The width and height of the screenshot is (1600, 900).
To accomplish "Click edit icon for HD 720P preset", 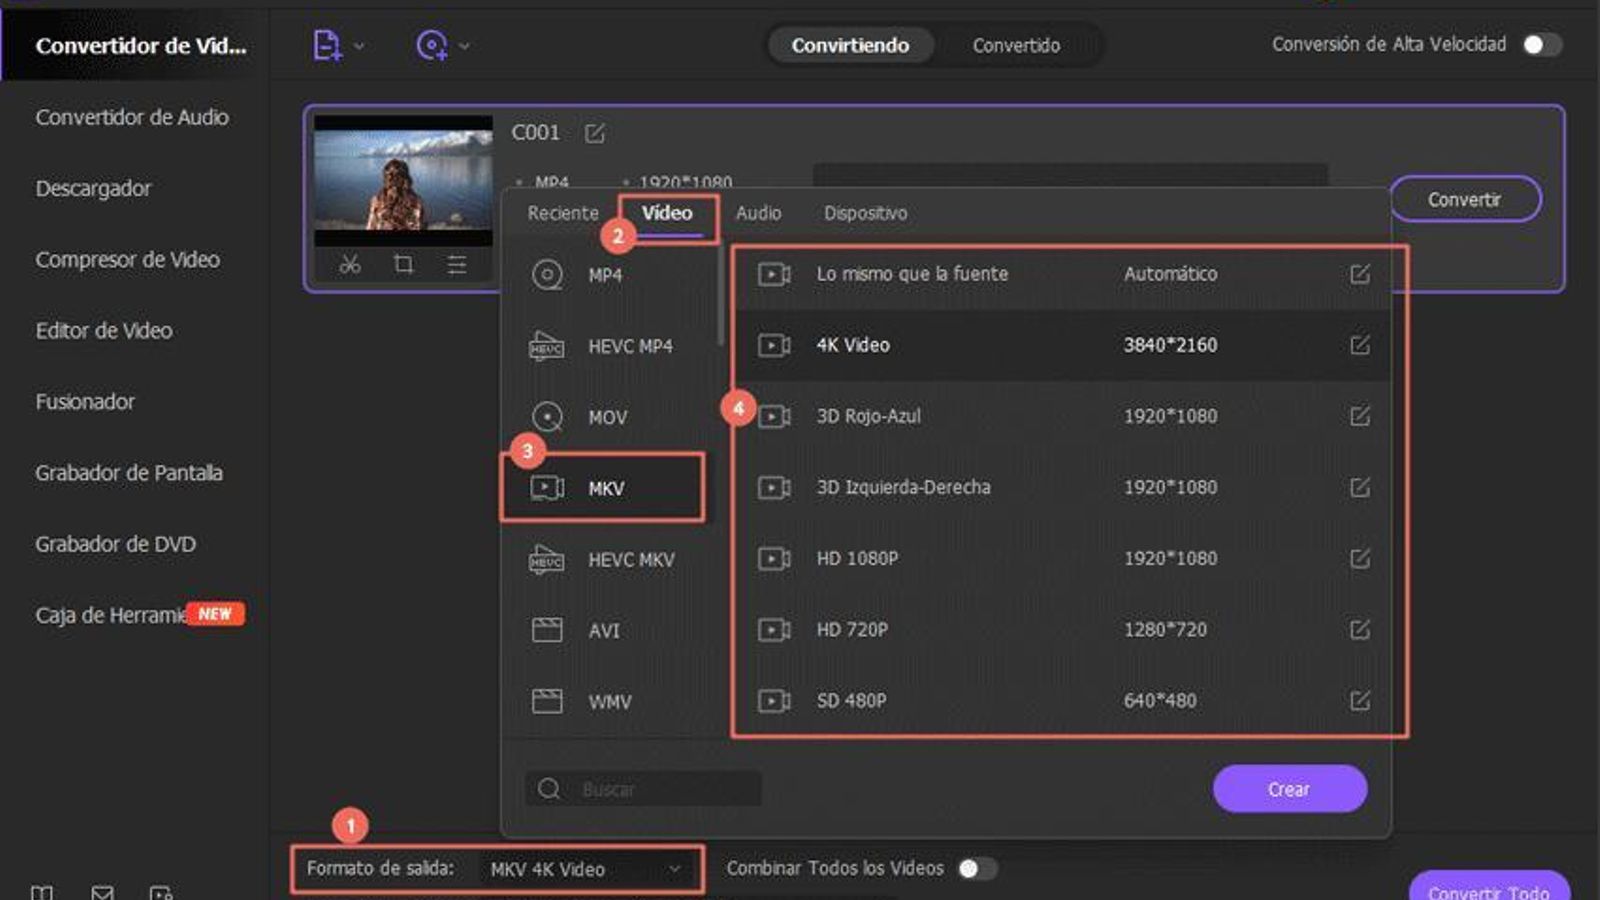I will tap(1359, 630).
